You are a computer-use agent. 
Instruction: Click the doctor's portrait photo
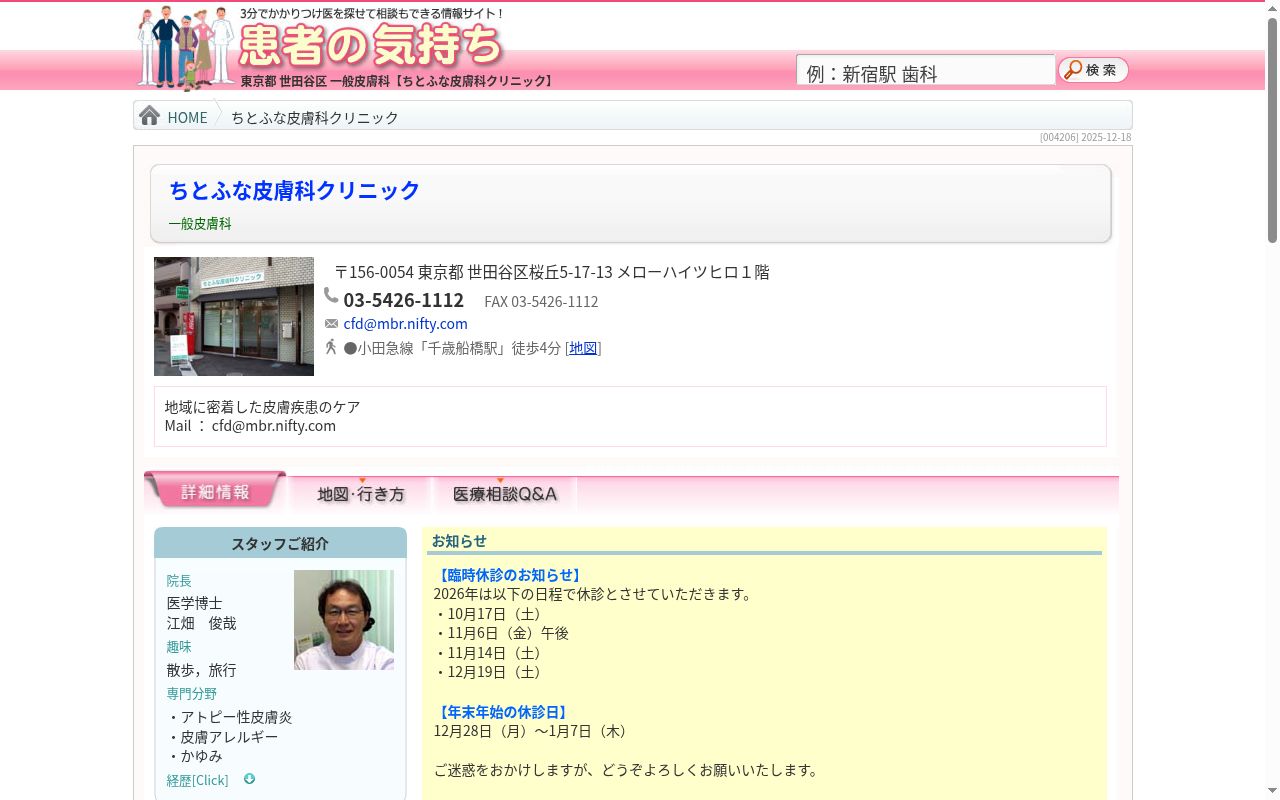point(344,620)
